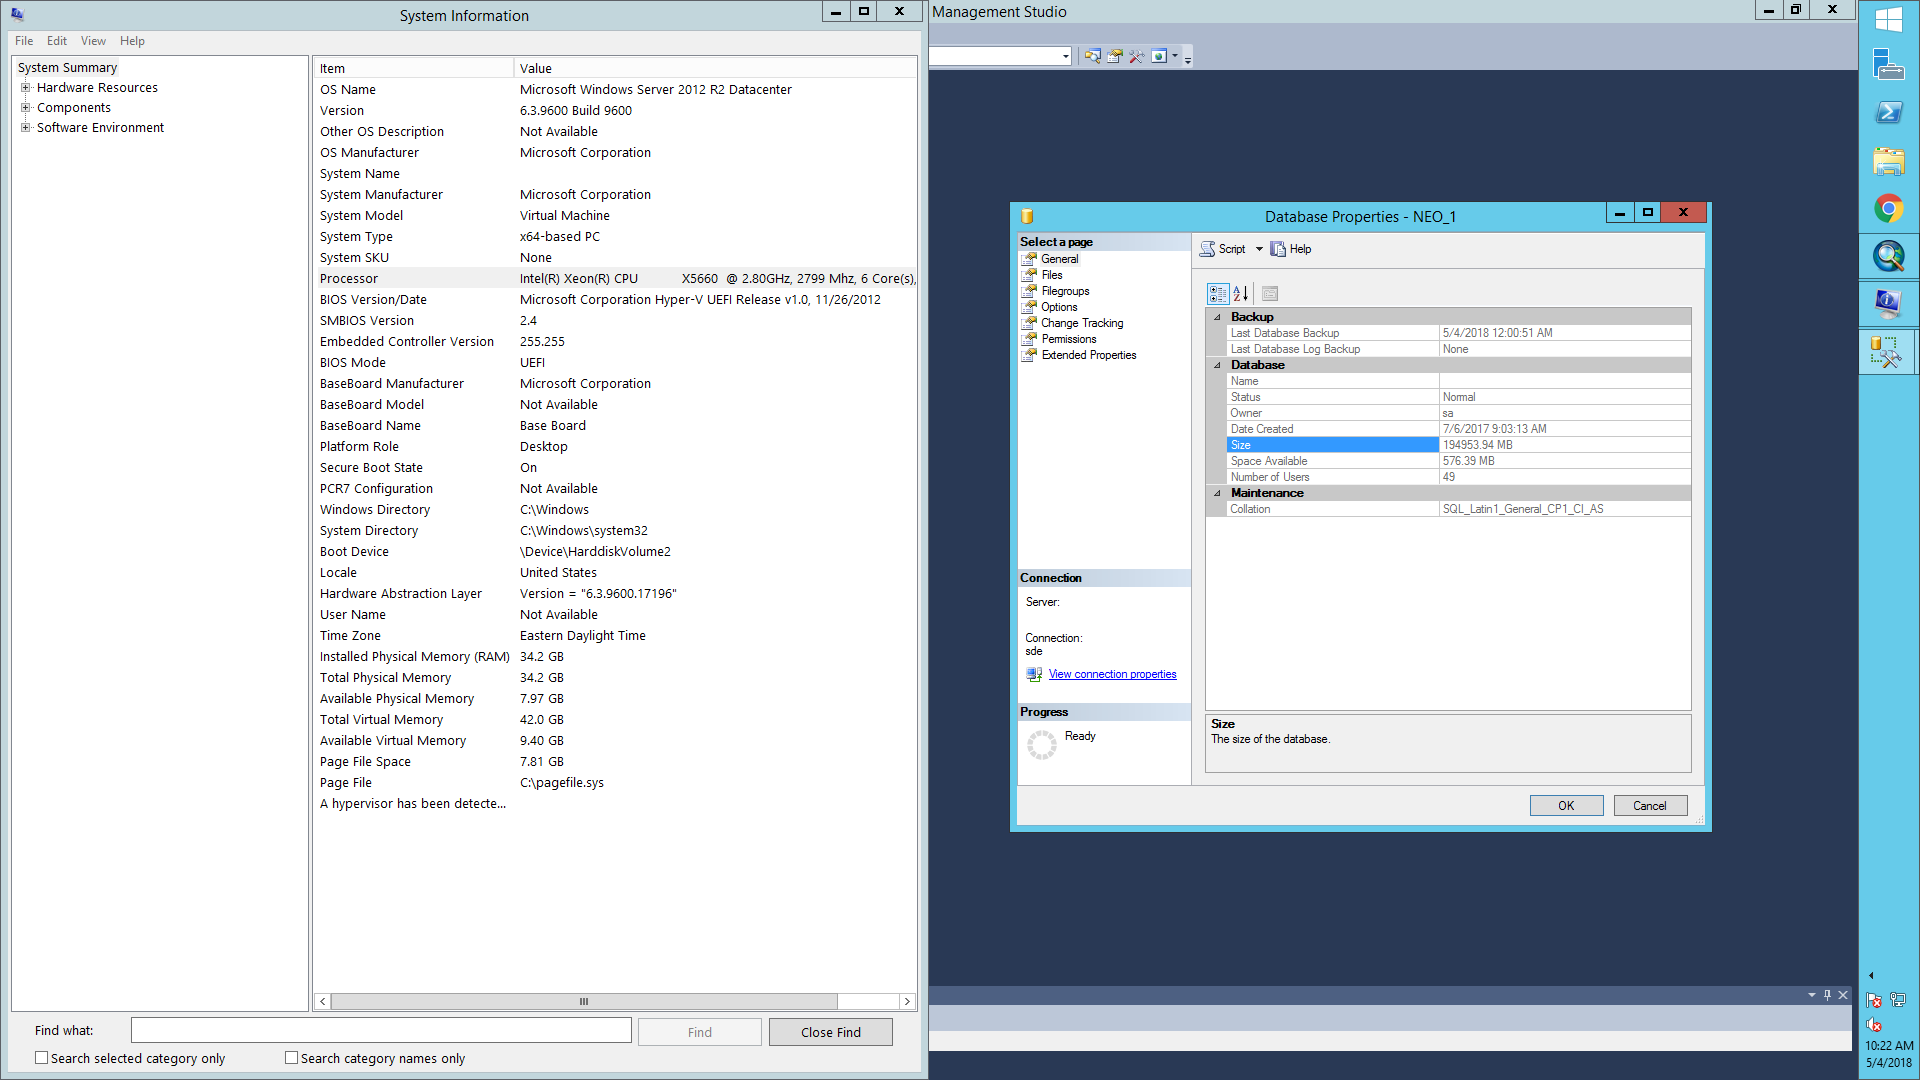1920x1080 pixels.
Task: Click the 'Find what' input field
Action: coord(381,1031)
